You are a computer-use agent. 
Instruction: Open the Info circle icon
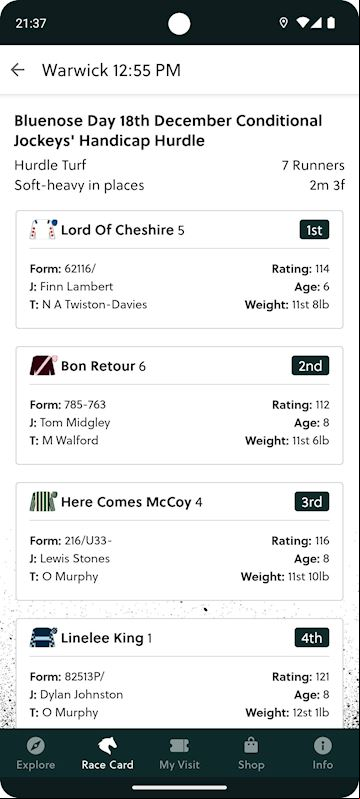(323, 746)
